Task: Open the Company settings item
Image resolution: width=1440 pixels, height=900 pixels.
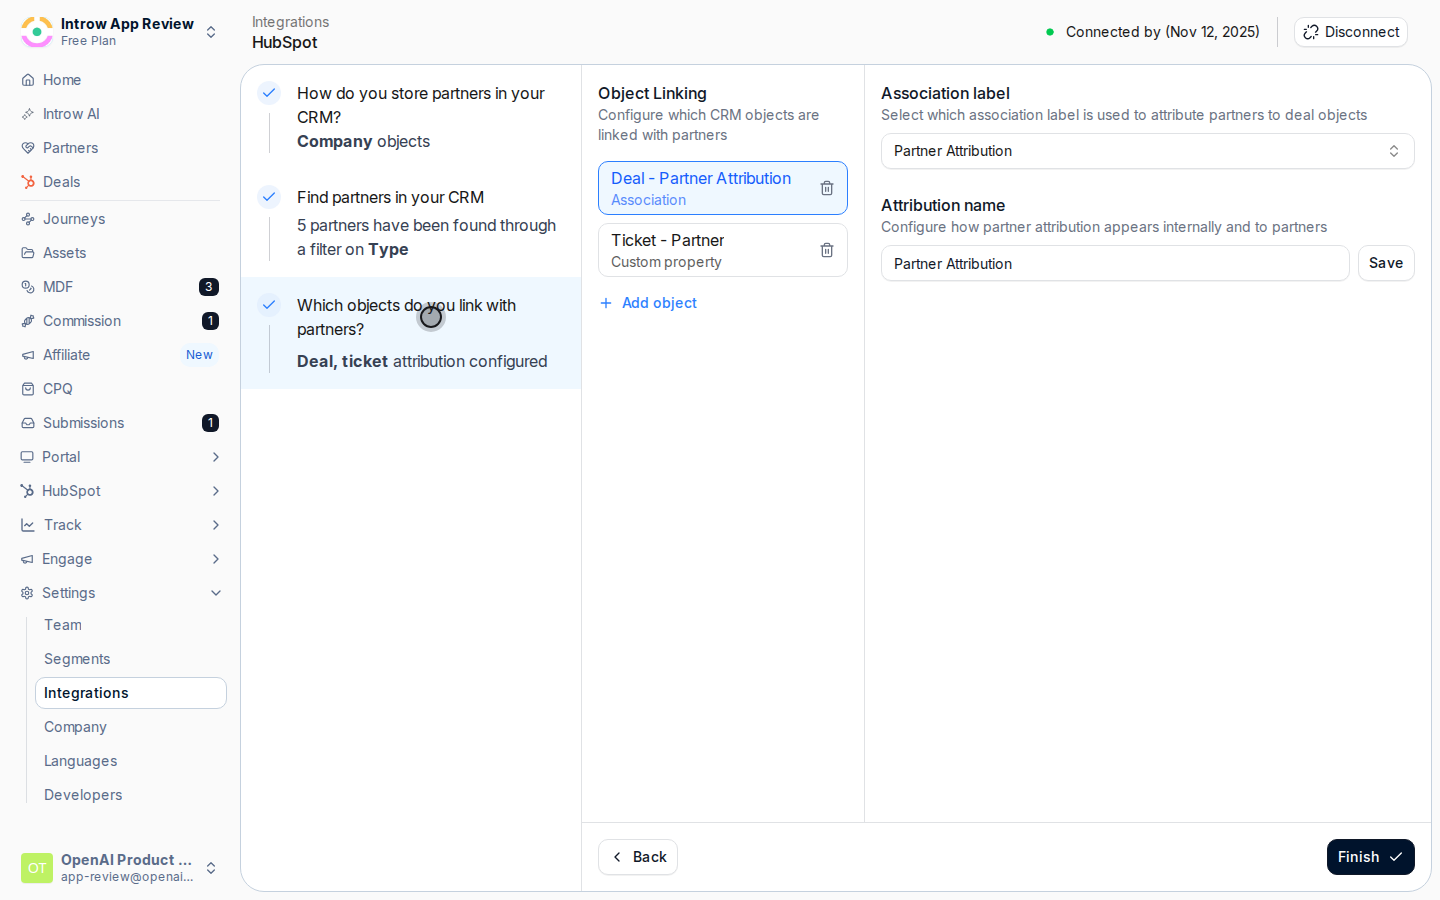Action: [x=131, y=727]
